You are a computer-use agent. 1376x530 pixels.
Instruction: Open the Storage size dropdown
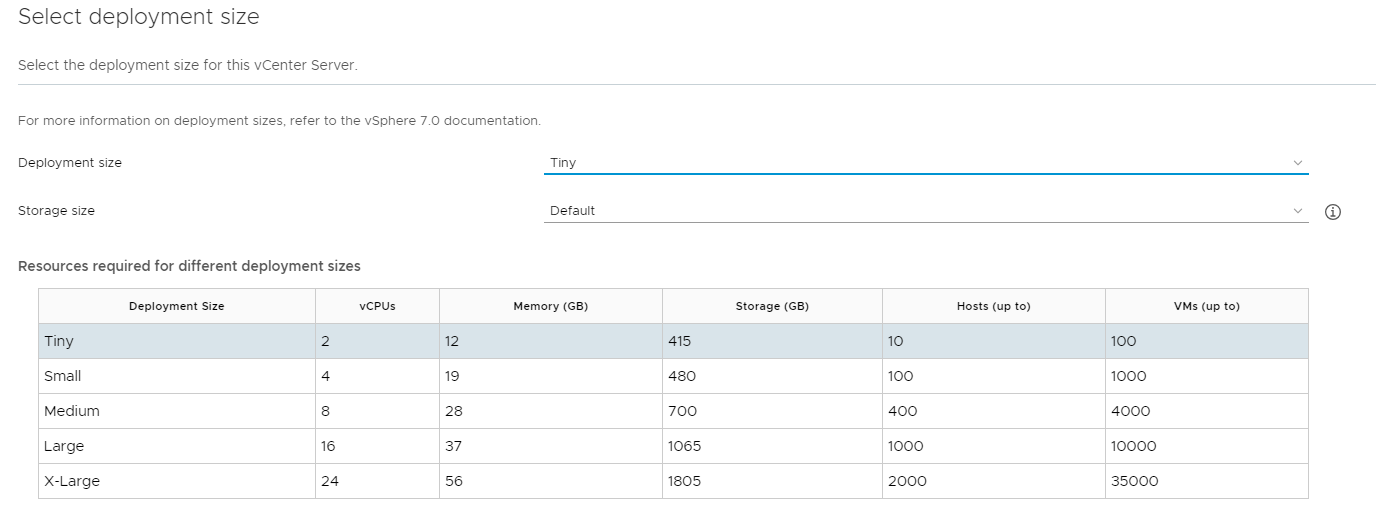[x=926, y=211]
